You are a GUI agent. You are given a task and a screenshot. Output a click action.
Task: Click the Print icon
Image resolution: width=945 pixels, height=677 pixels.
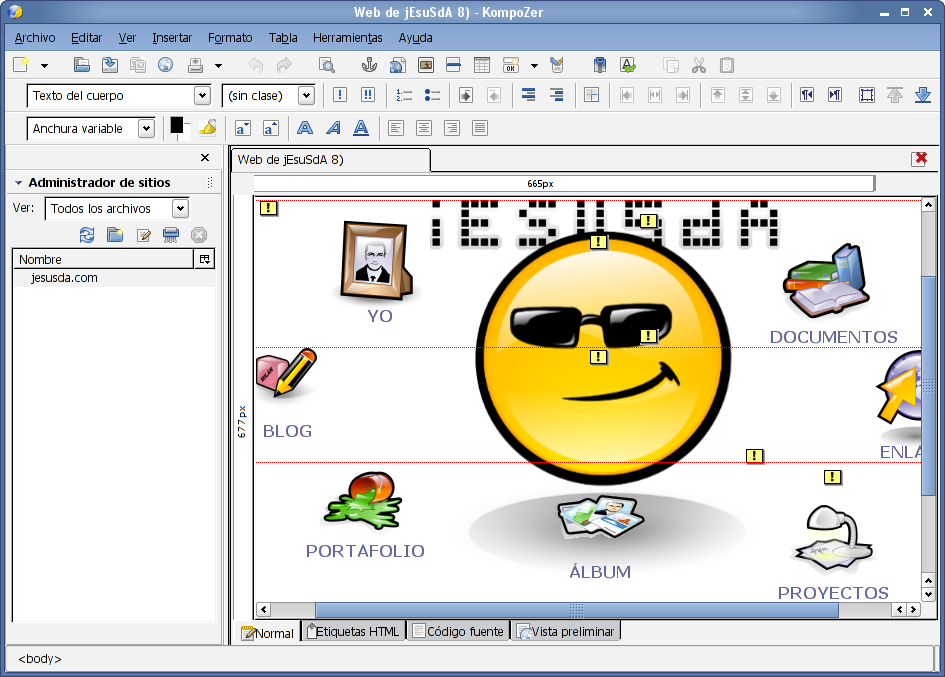pyautogui.click(x=195, y=65)
